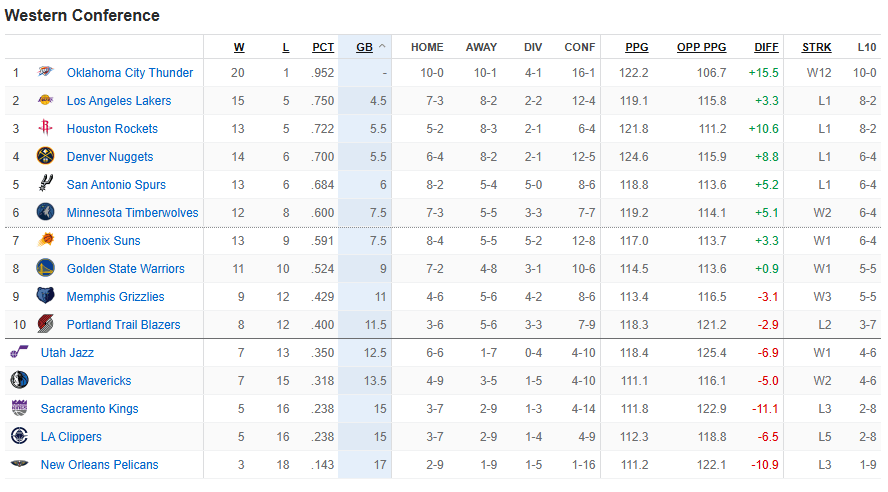The image size is (888, 492).
Task: Toggle GB column sort order arrow
Action: click(x=383, y=47)
